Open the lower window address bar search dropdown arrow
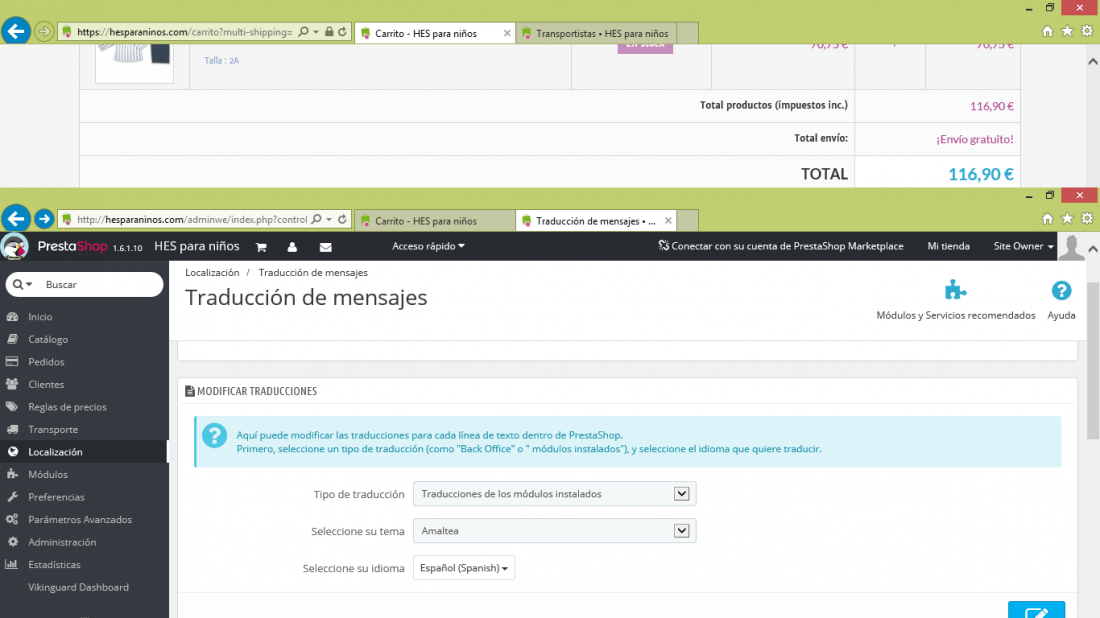The height and width of the screenshot is (618, 1100). pos(328,220)
